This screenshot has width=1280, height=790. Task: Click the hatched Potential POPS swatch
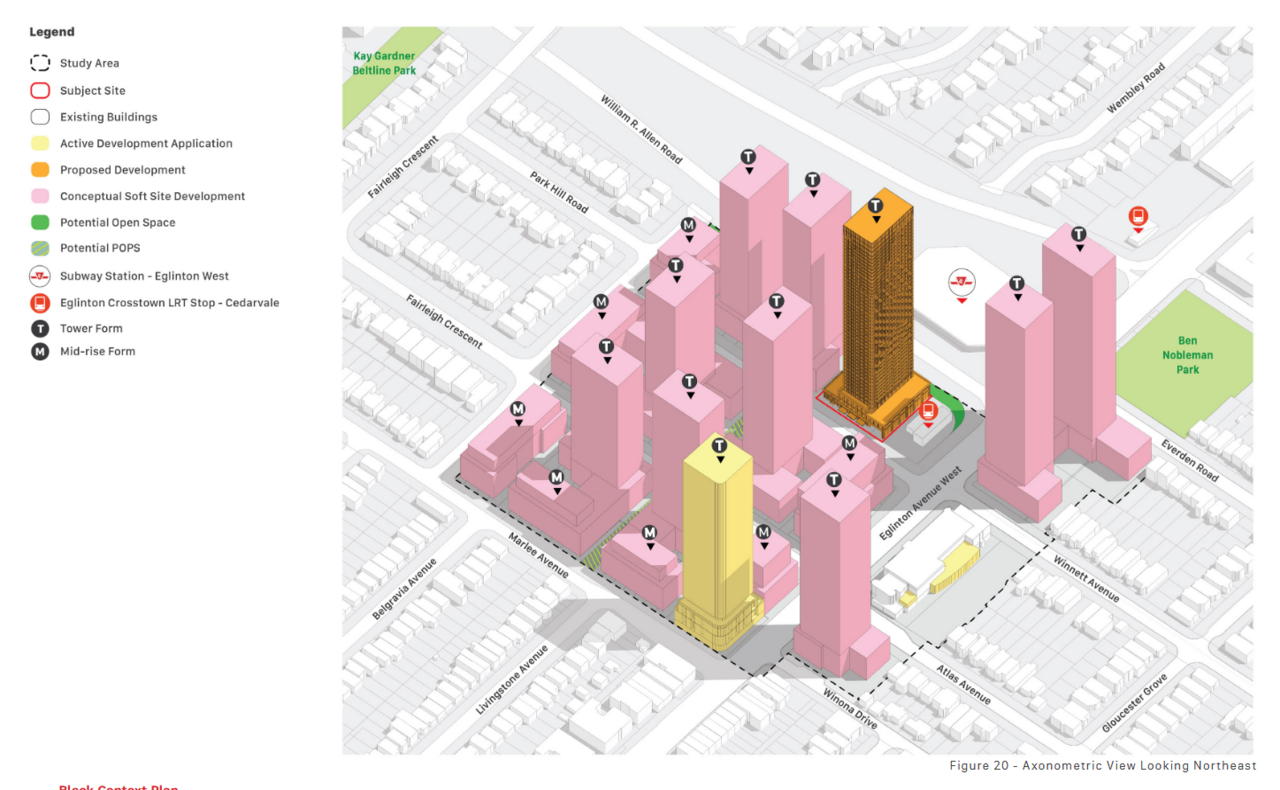[x=40, y=248]
